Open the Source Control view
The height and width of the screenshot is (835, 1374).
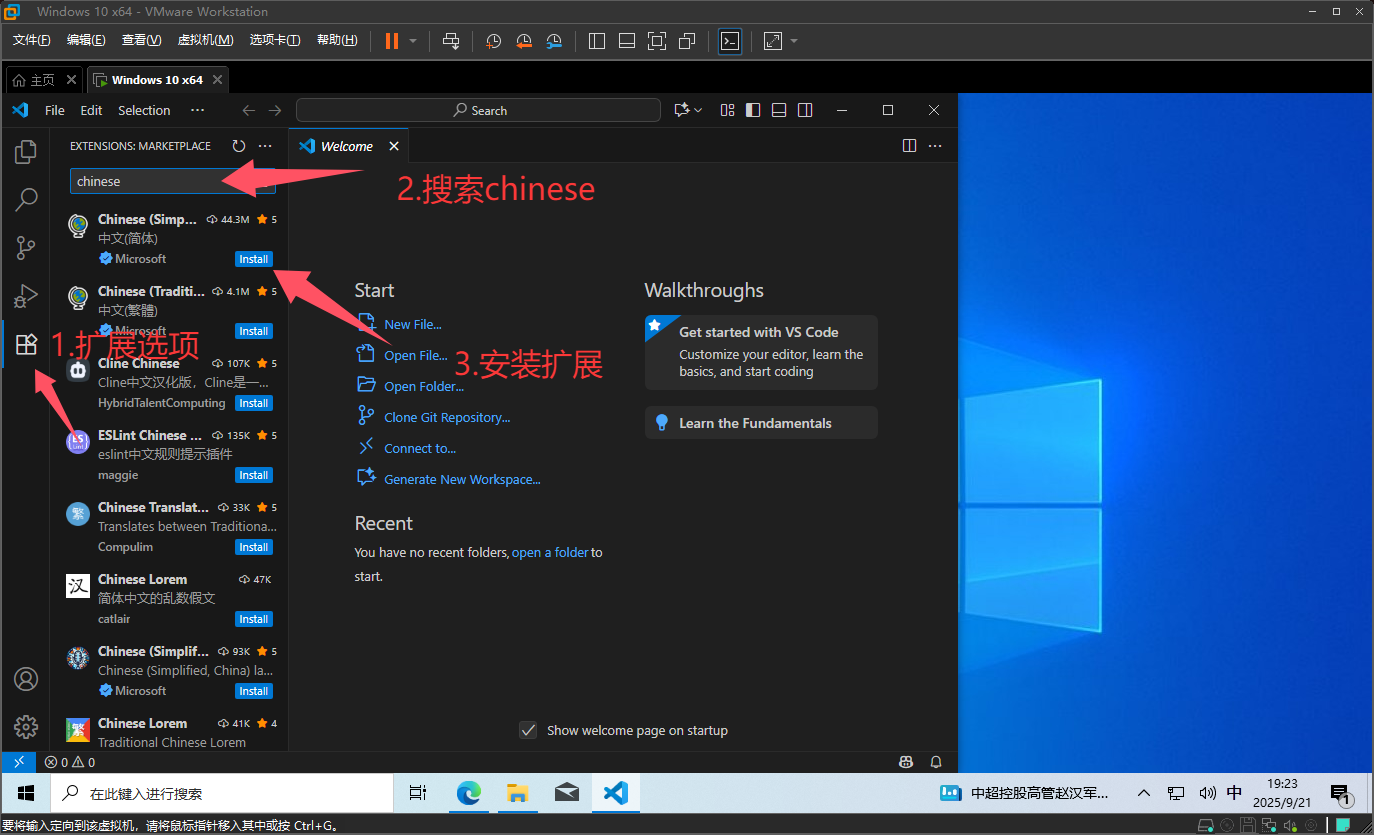(x=26, y=248)
